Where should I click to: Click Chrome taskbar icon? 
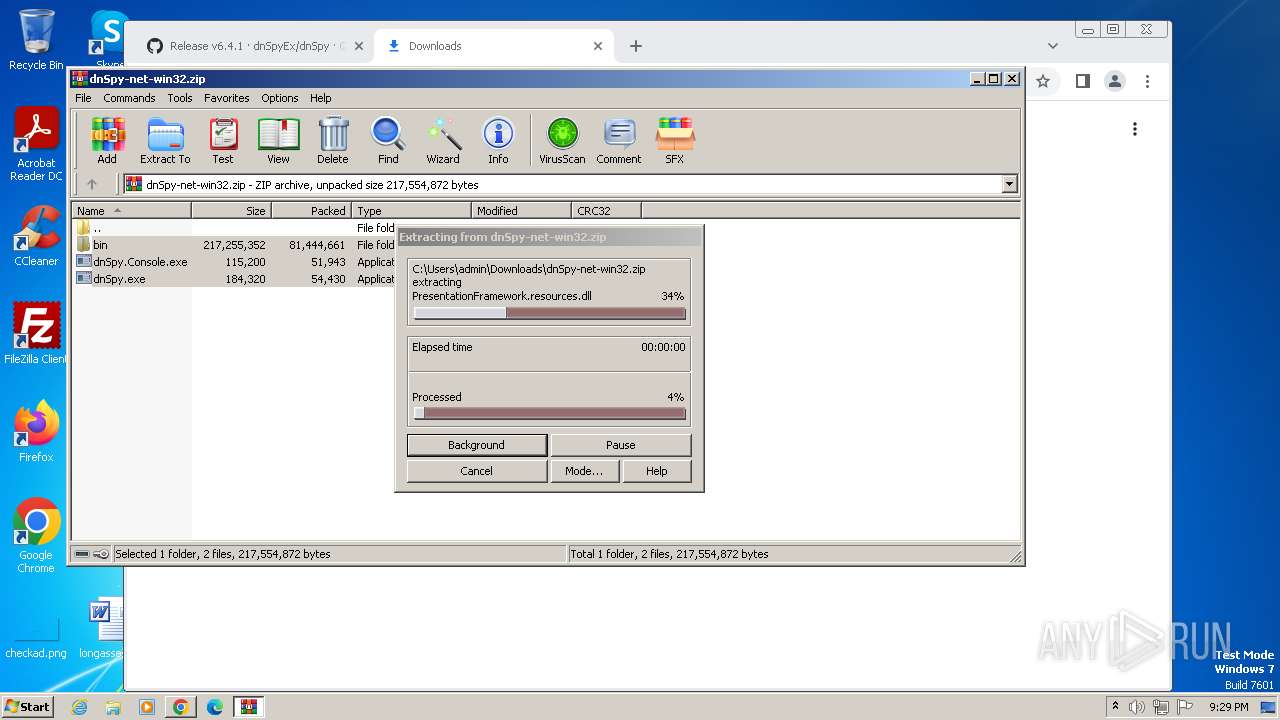(180, 707)
